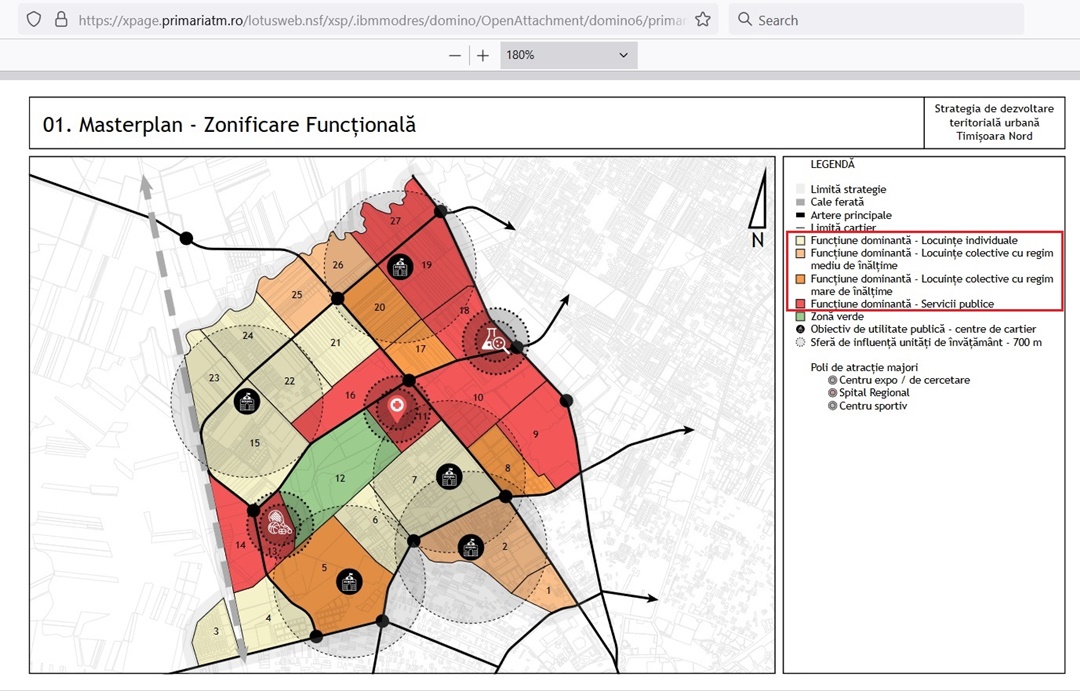This screenshot has height=691, width=1080.
Task: Click the LEGENDĂ heading text
Action: pos(832,164)
